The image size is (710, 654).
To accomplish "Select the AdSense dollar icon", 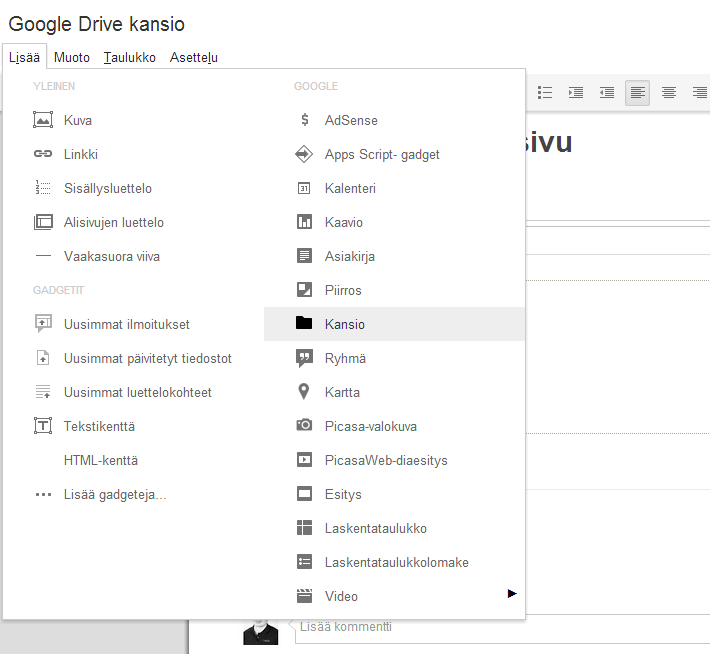I will pos(305,120).
